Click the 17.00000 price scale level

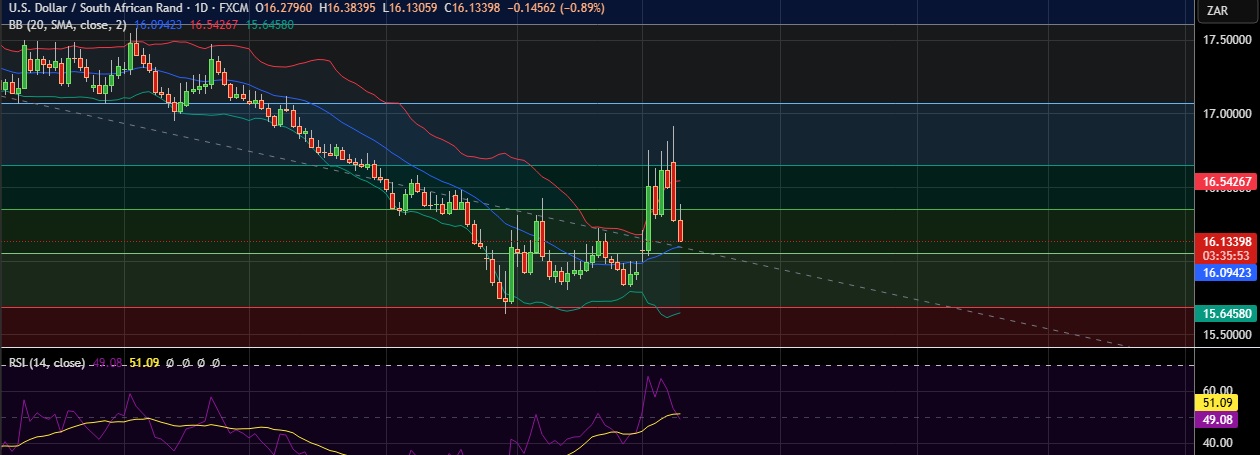(x=1228, y=114)
